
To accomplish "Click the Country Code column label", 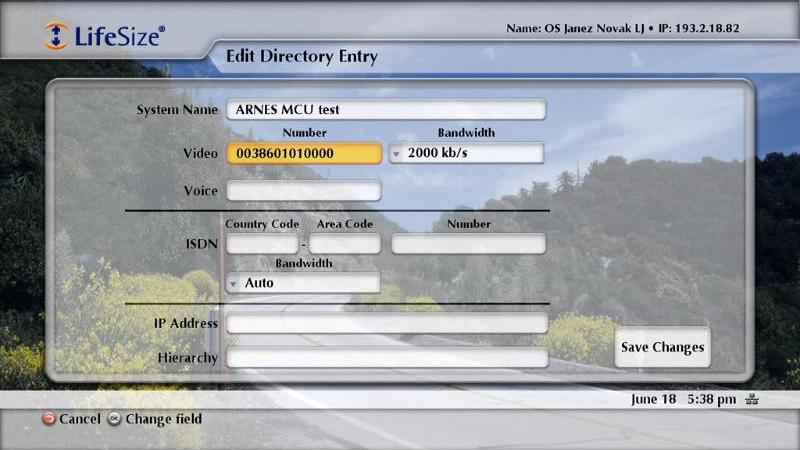I will tap(262, 224).
